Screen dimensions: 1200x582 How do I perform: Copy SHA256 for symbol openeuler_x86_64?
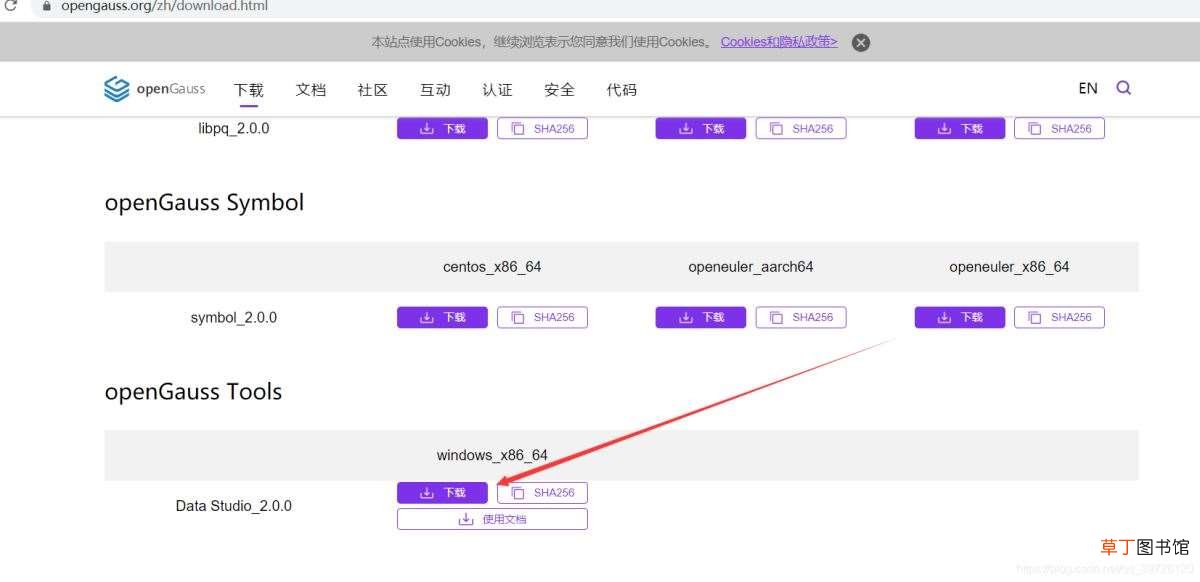pos(1059,318)
